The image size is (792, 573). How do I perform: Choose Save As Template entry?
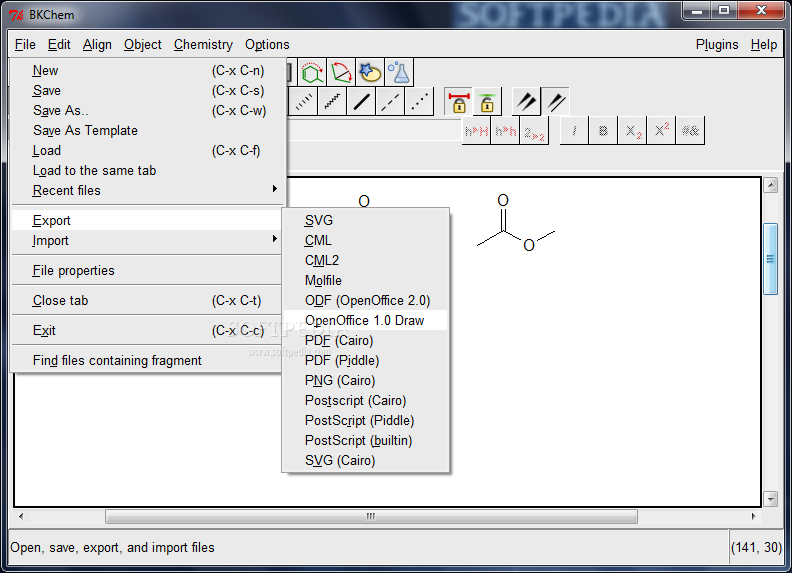point(148,131)
